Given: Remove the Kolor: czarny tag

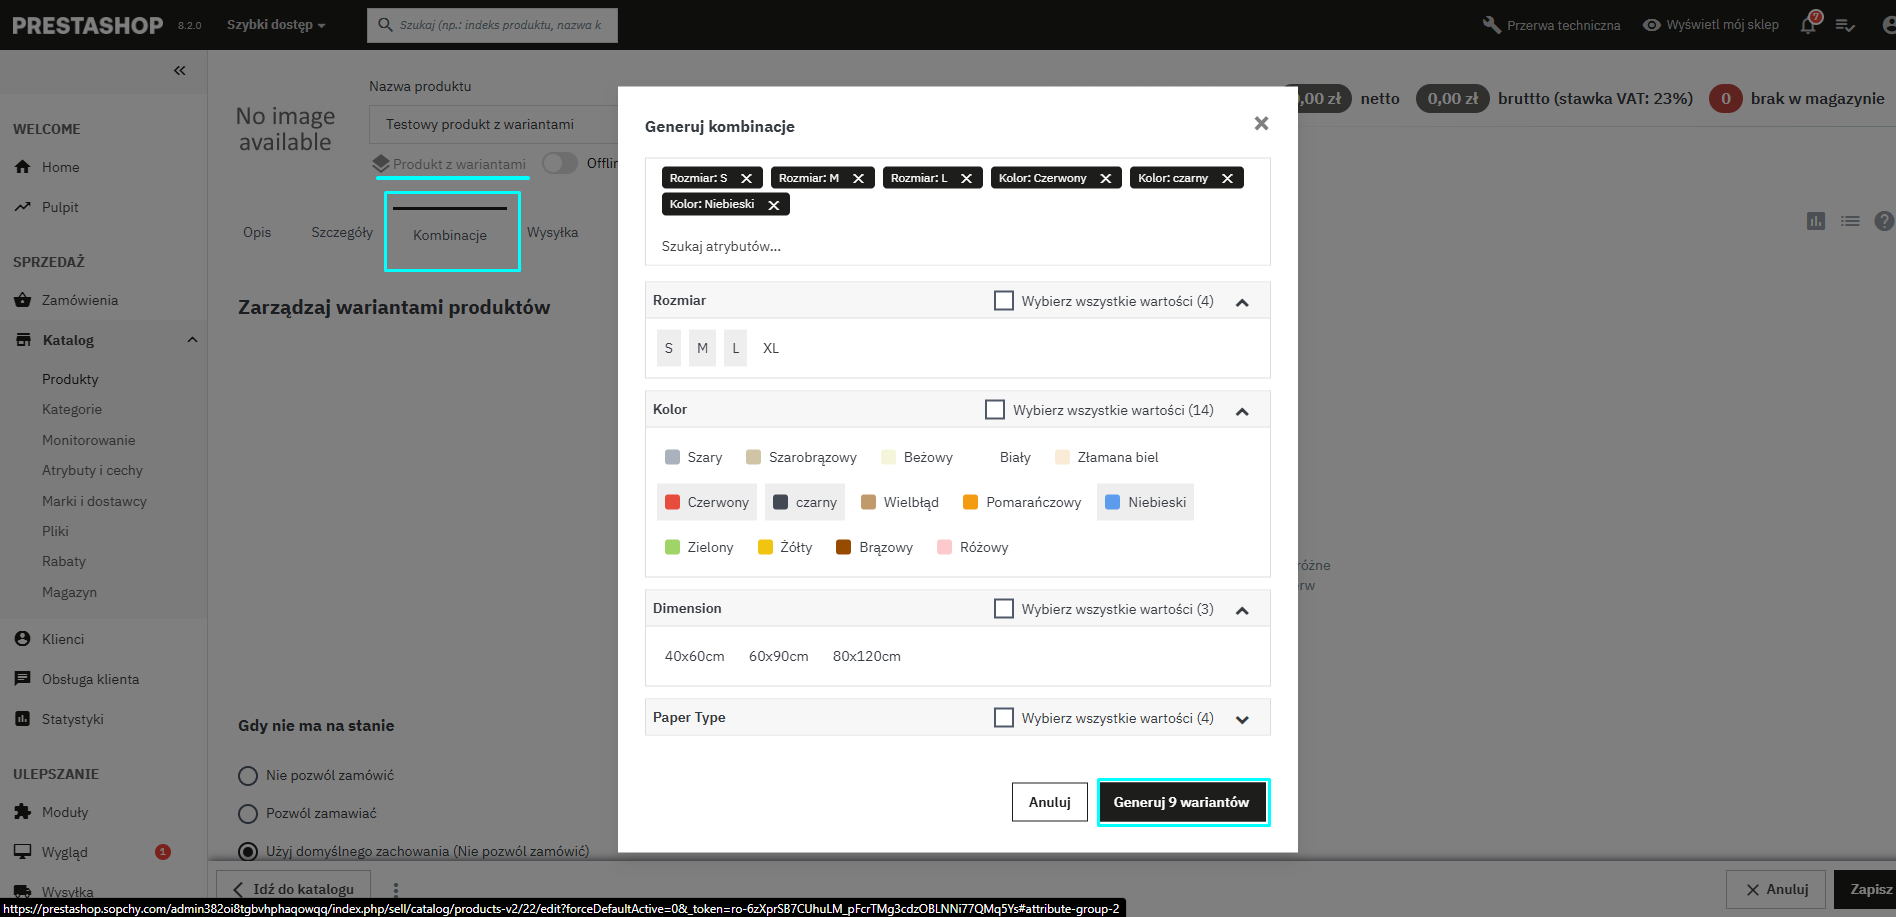Looking at the screenshot, I should [1227, 178].
